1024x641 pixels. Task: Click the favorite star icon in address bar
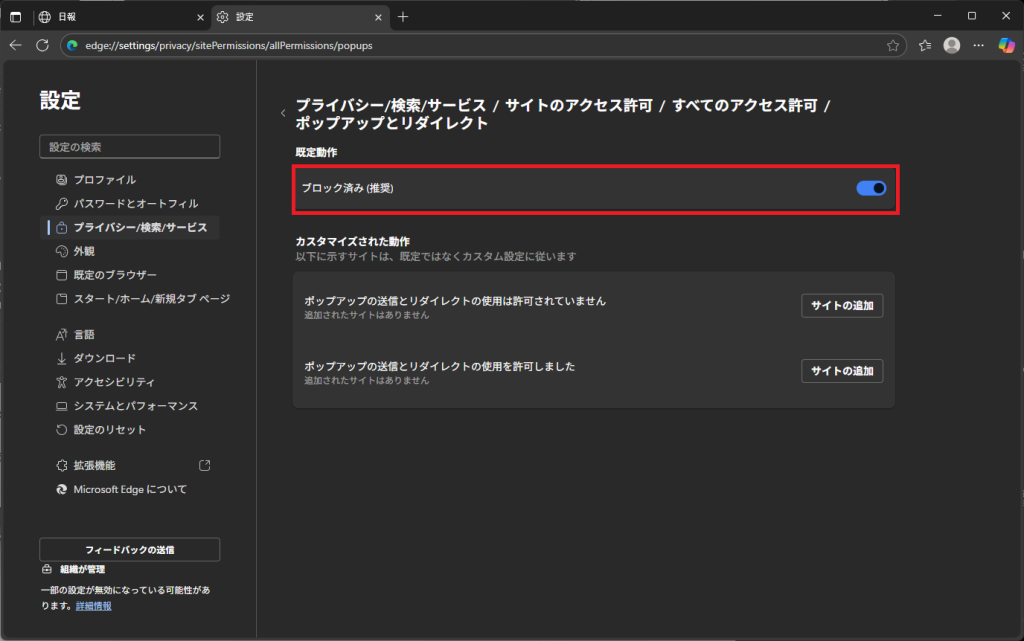pos(892,45)
